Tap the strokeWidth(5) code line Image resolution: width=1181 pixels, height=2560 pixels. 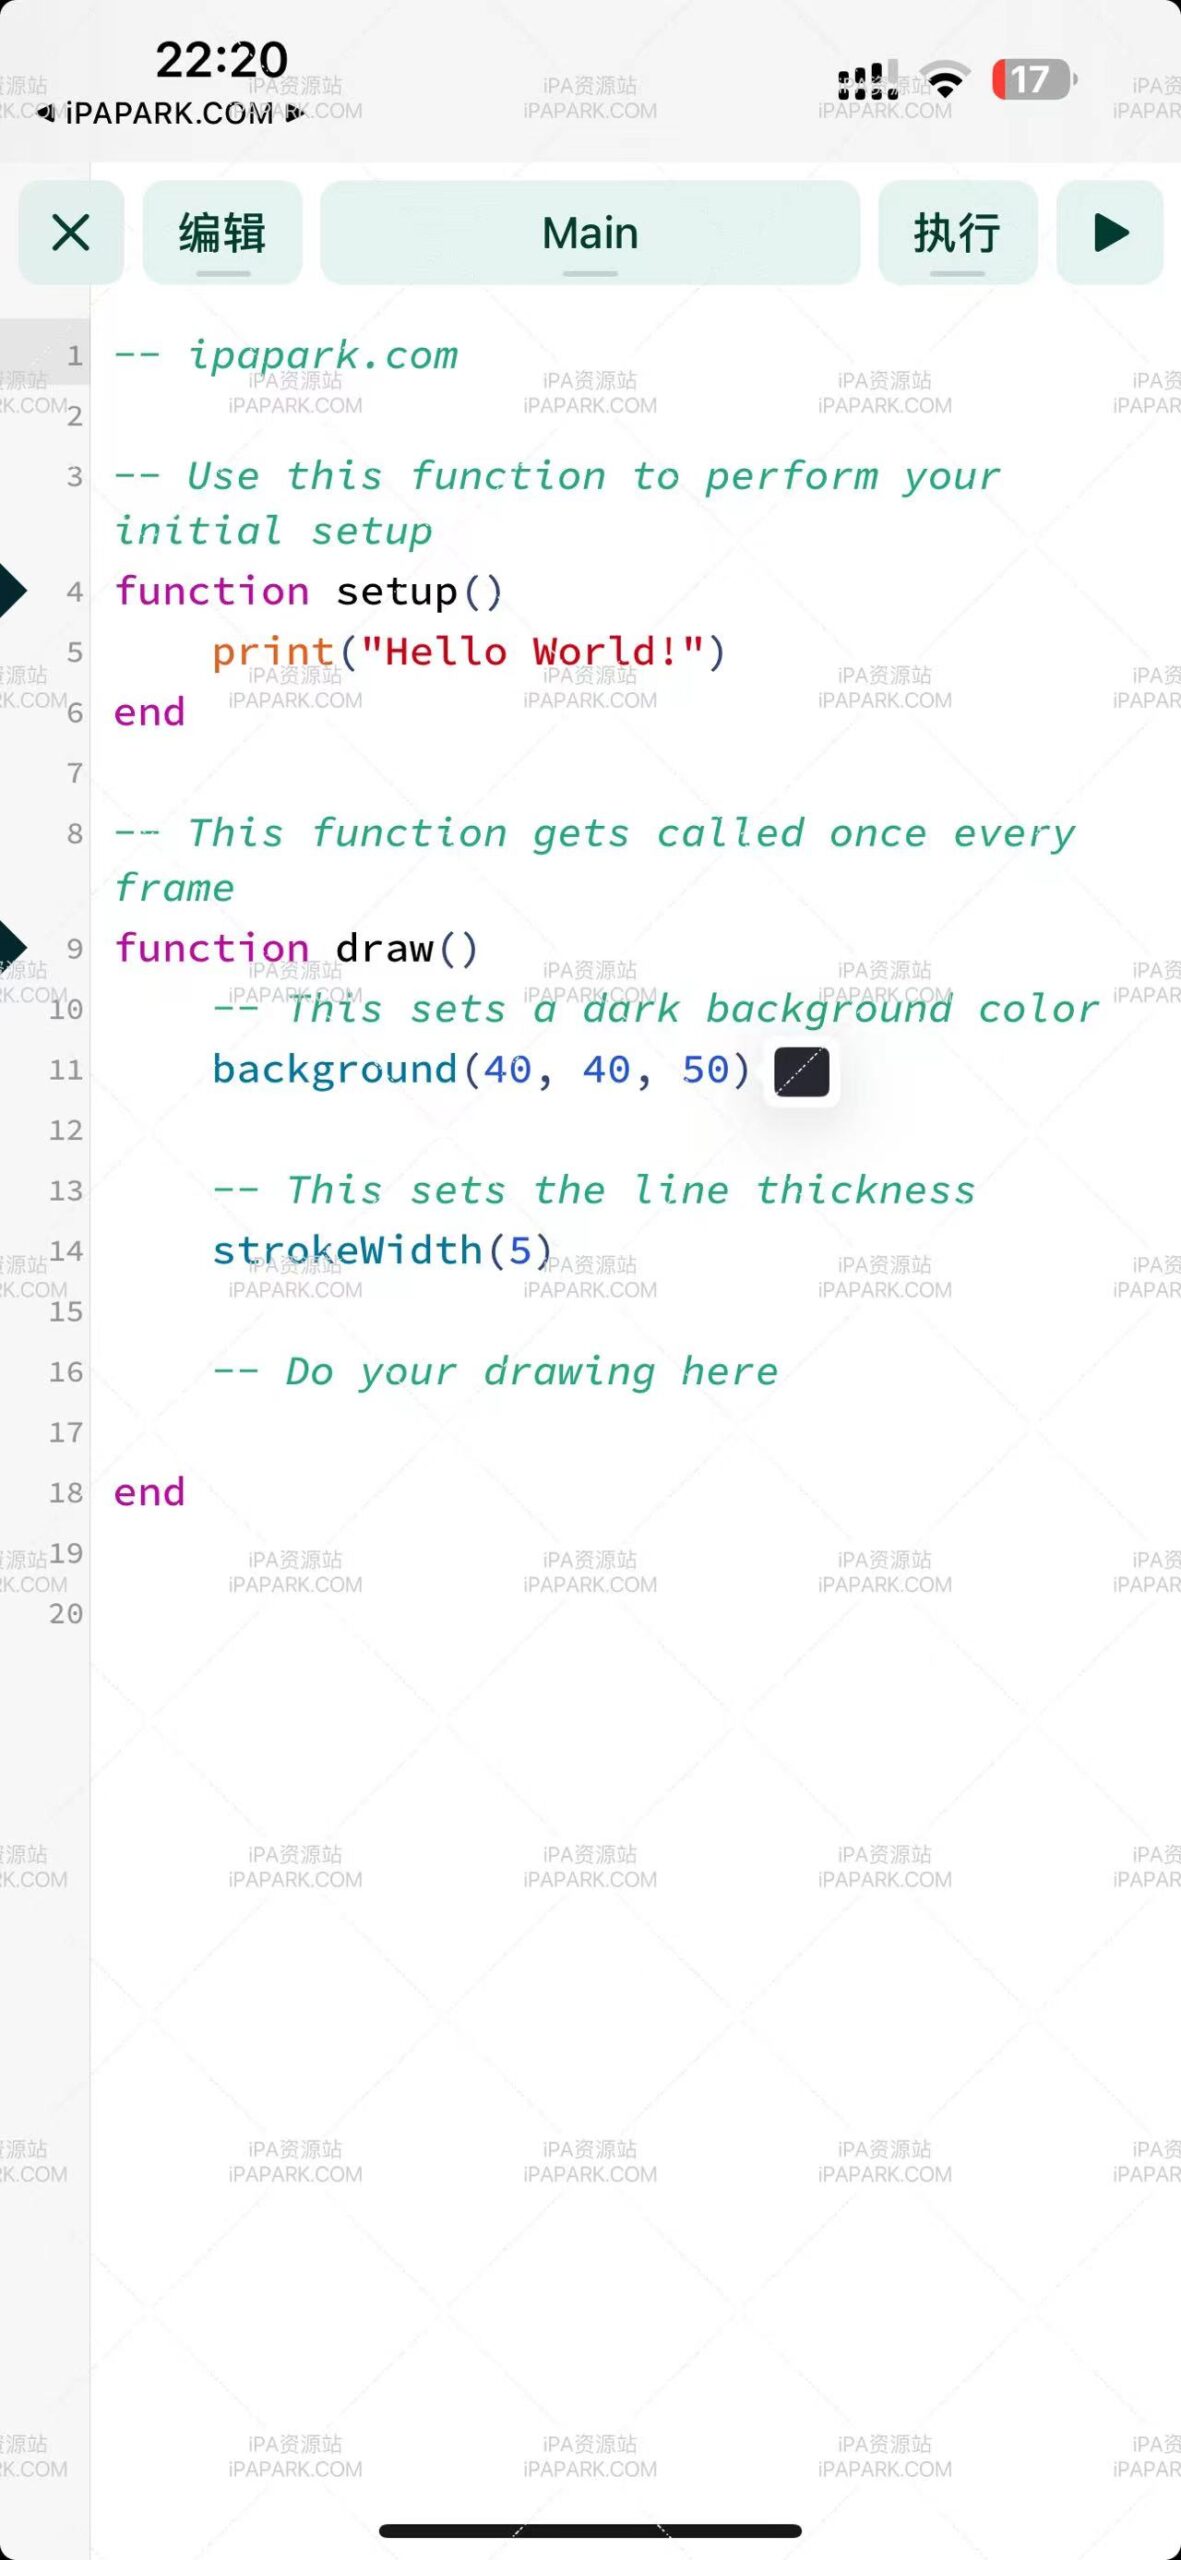(382, 1250)
